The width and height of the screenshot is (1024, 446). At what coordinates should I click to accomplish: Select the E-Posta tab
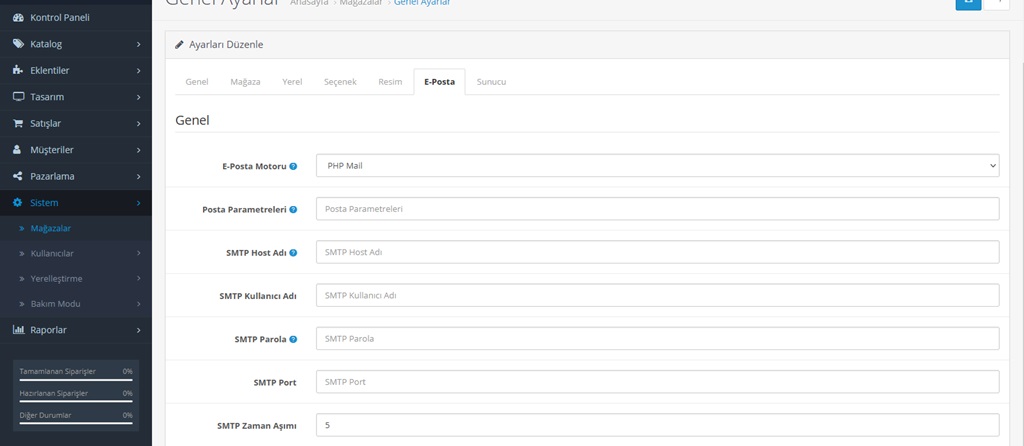click(x=440, y=82)
